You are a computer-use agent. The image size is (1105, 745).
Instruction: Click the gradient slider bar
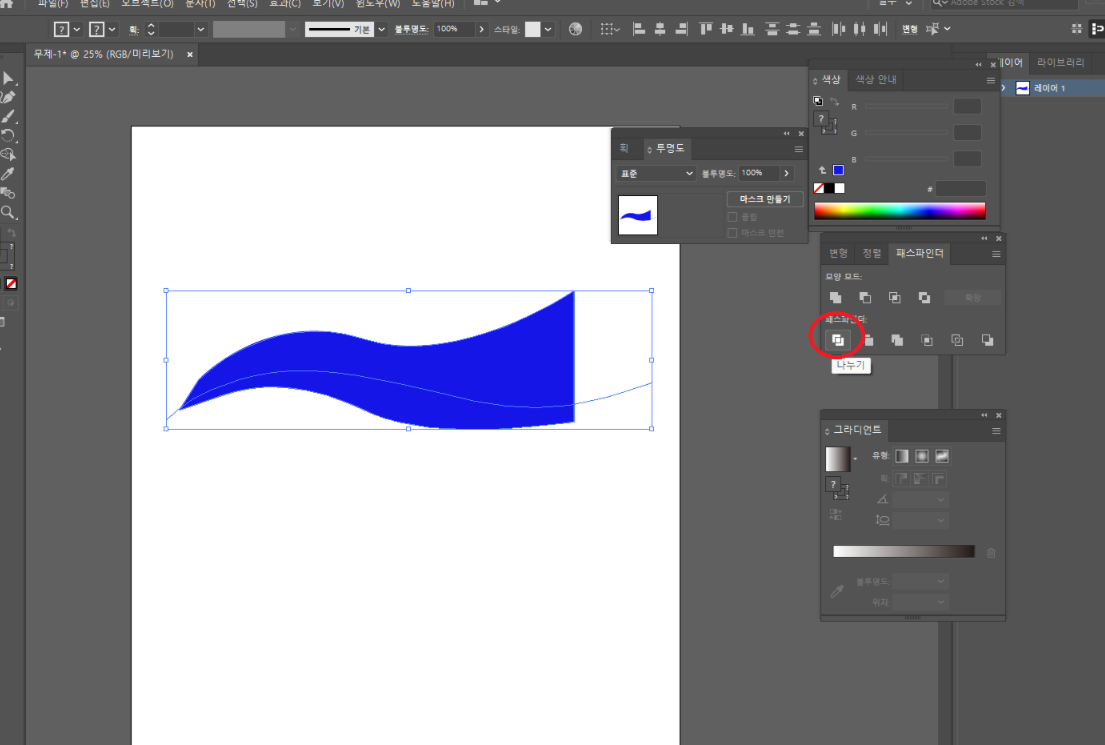click(x=903, y=551)
